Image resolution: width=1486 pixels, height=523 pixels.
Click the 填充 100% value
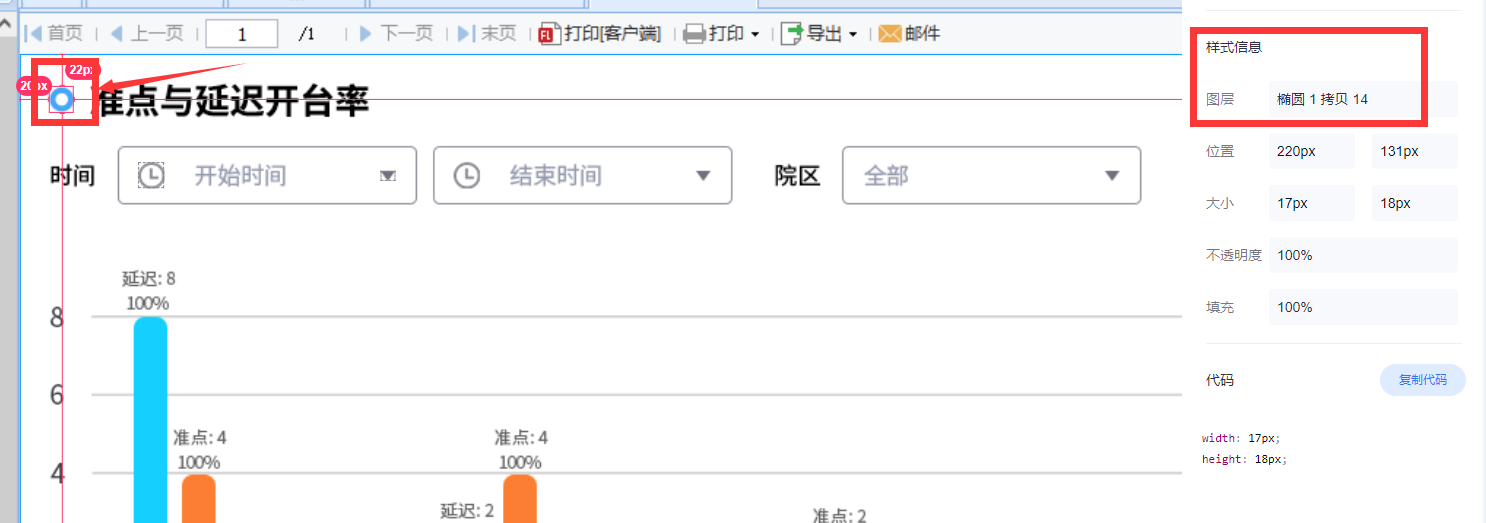[1363, 307]
